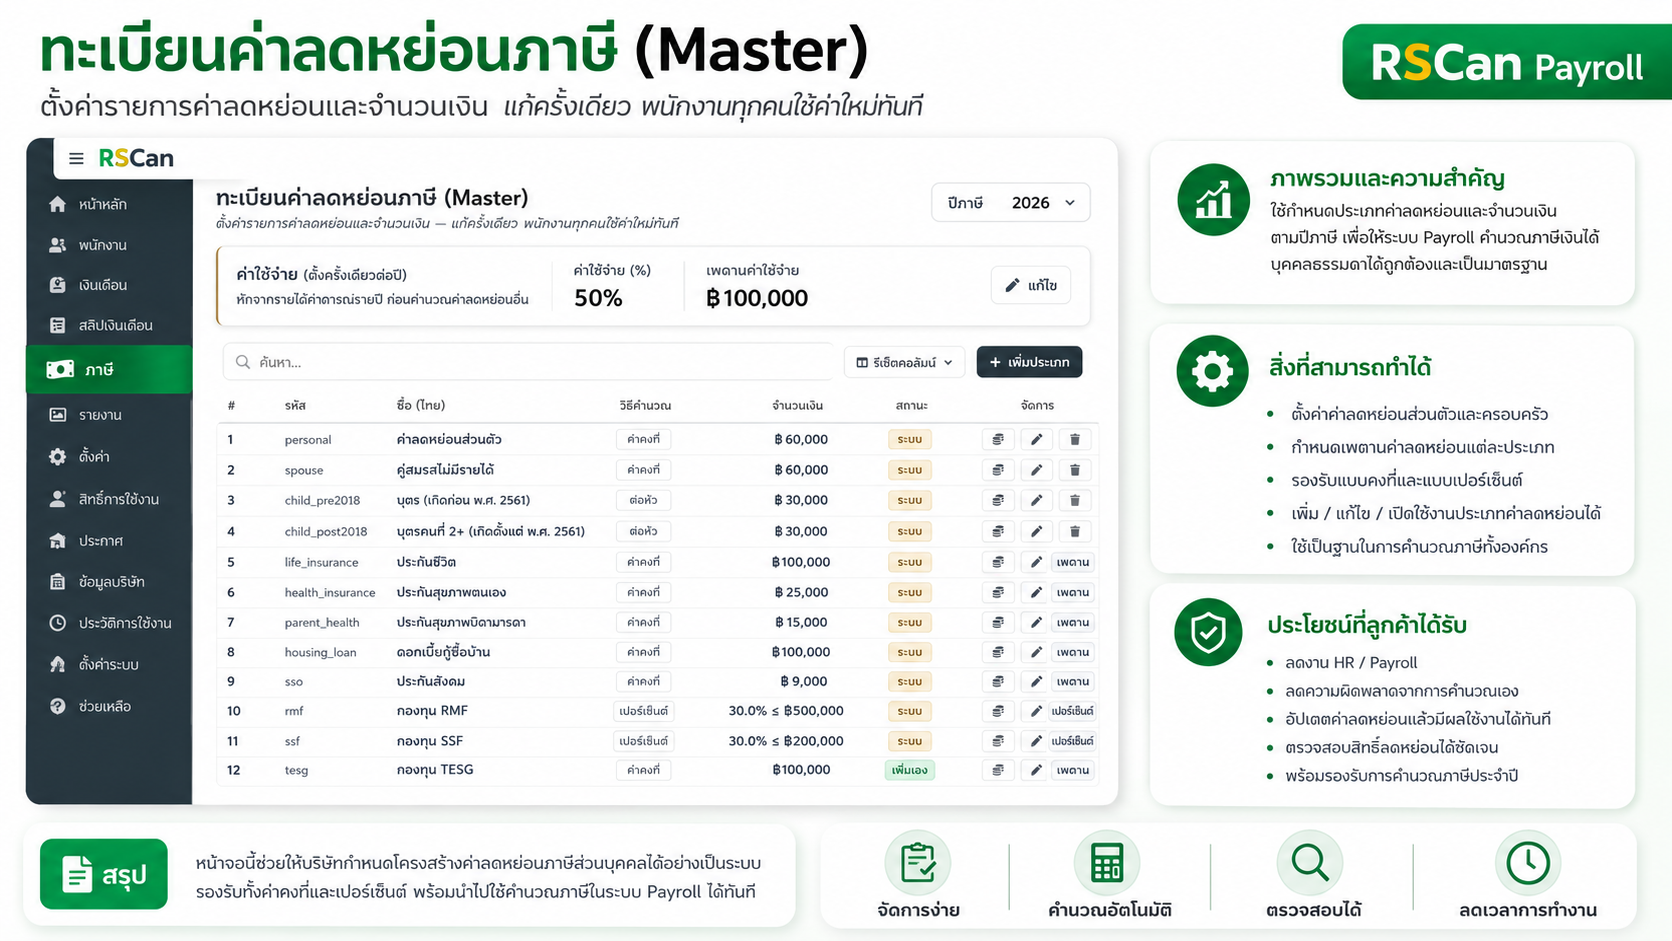Viewport: 1672px width, 941px height.
Task: Open the สลิปเงินเดือน payslip icon
Action: pos(58,325)
